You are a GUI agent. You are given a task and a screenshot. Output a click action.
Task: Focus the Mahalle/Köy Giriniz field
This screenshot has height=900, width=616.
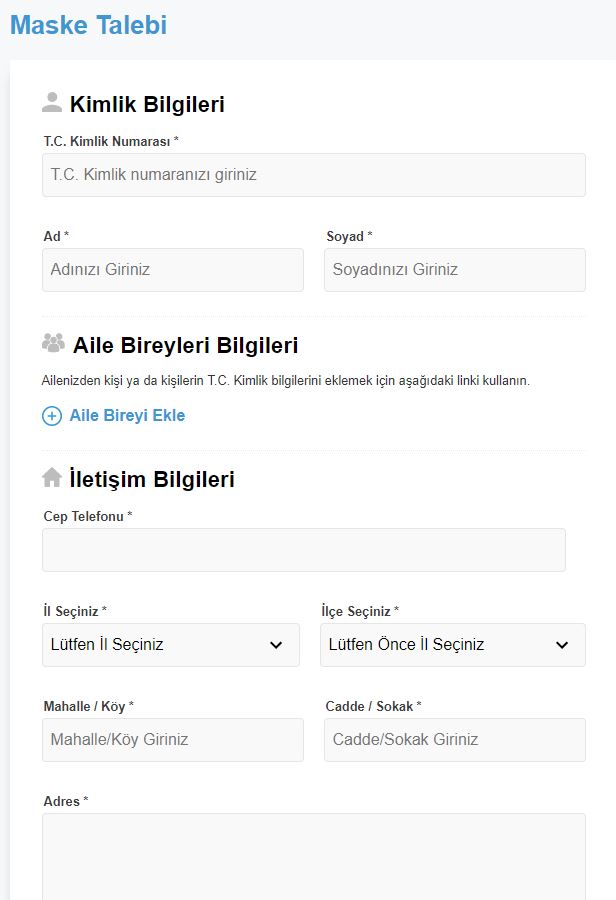coord(173,740)
